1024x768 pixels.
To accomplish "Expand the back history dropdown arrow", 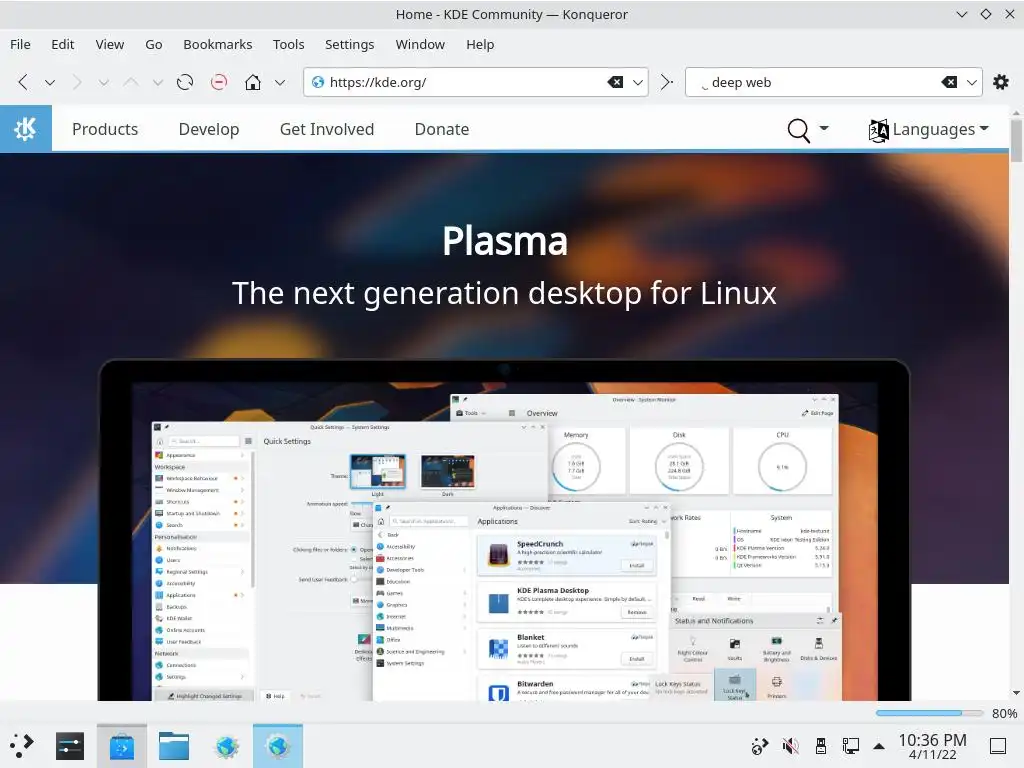I will pos(50,83).
